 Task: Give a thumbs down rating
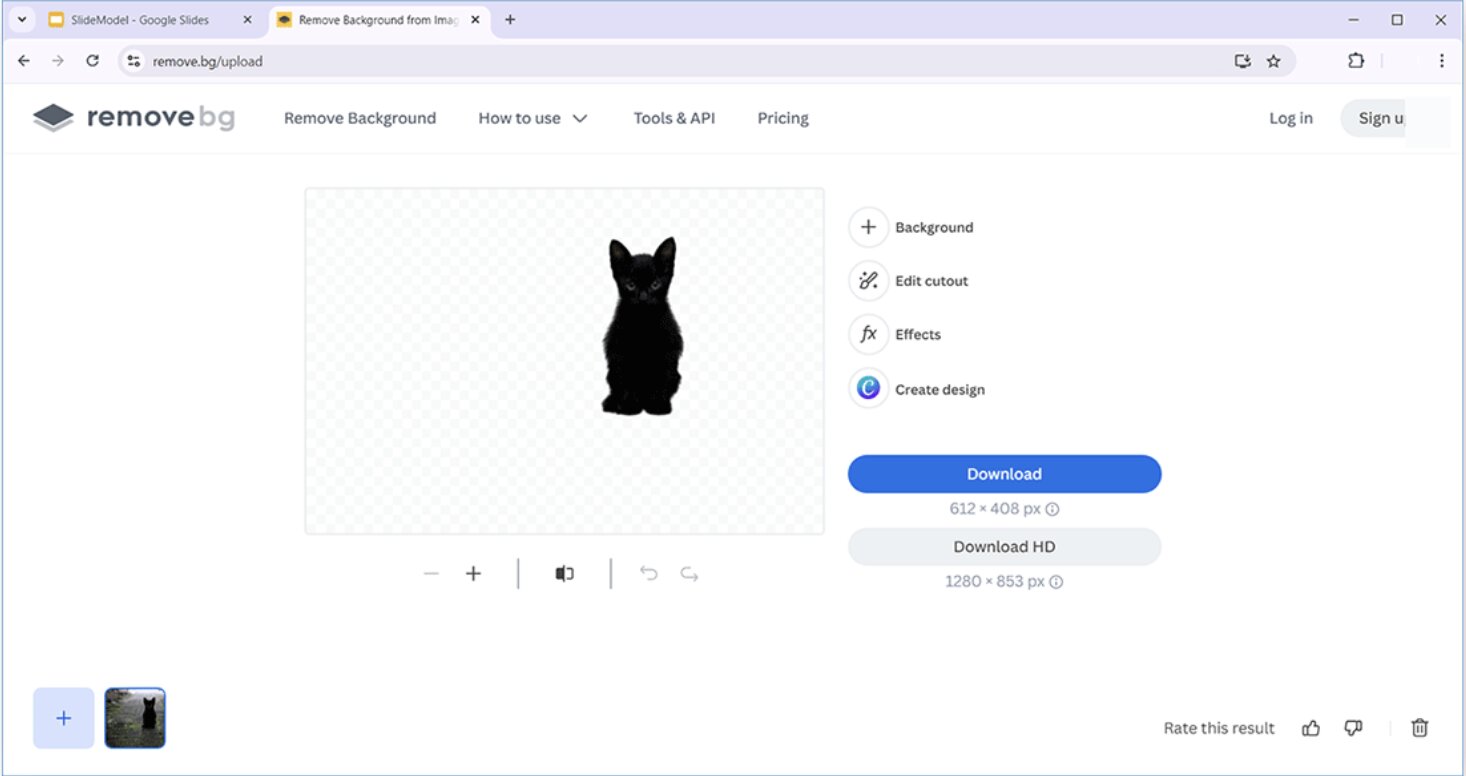click(x=1353, y=728)
